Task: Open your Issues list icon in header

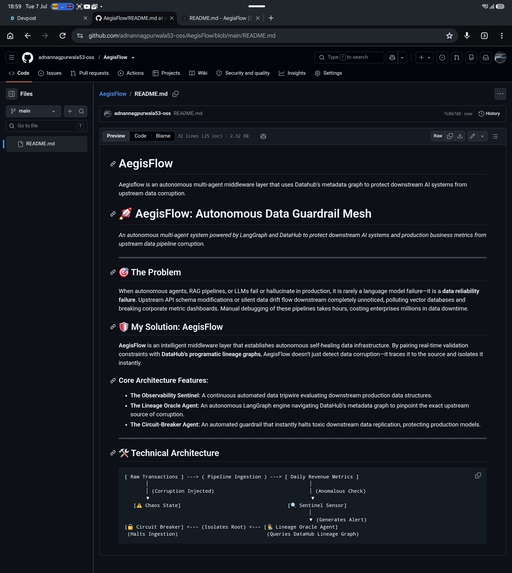Action: [x=442, y=57]
